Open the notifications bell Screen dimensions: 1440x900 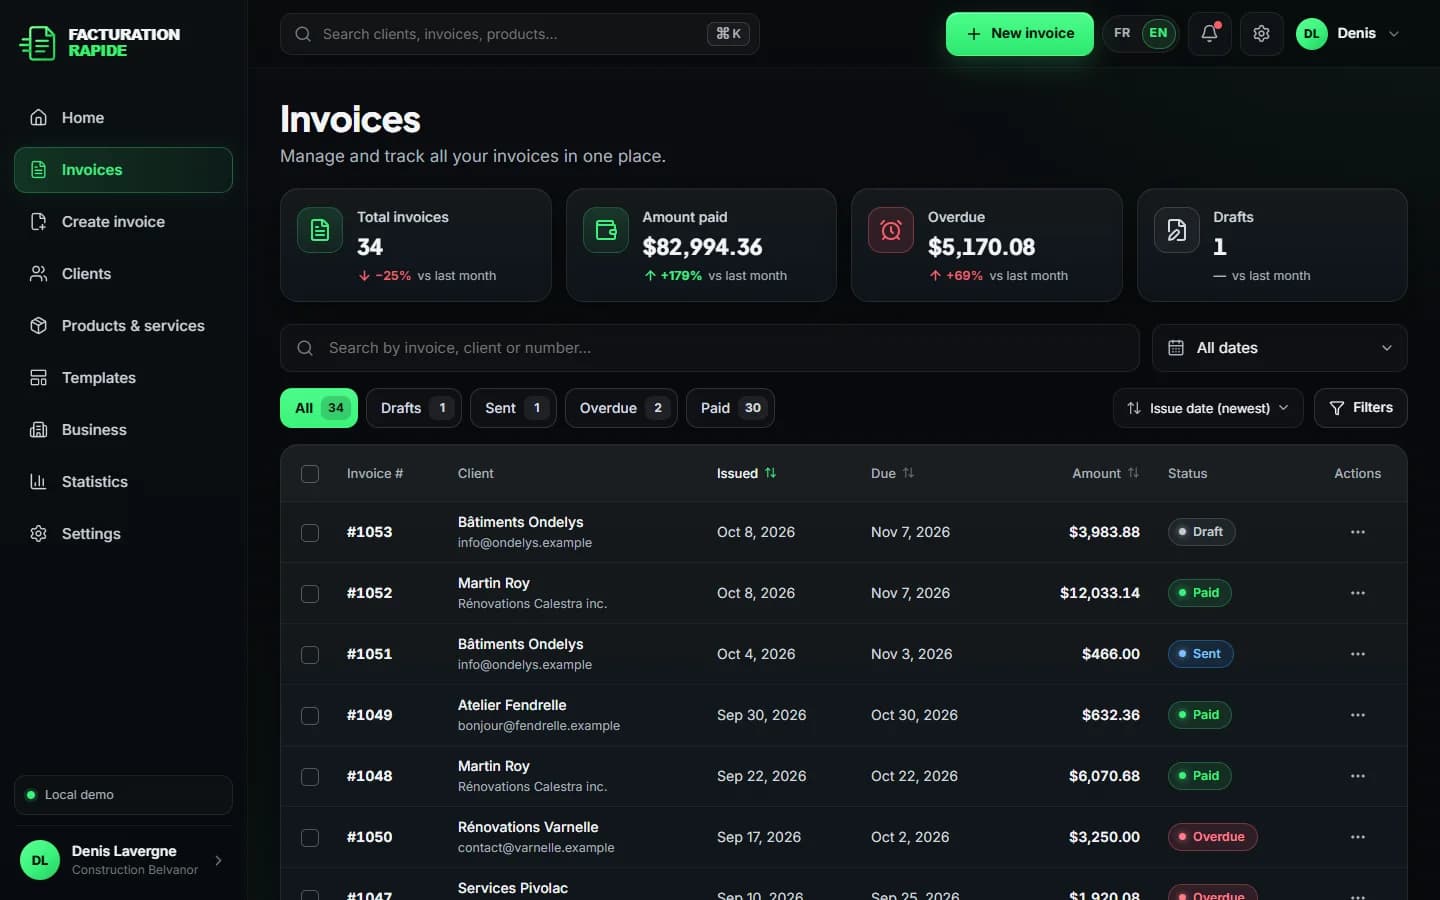coord(1209,34)
